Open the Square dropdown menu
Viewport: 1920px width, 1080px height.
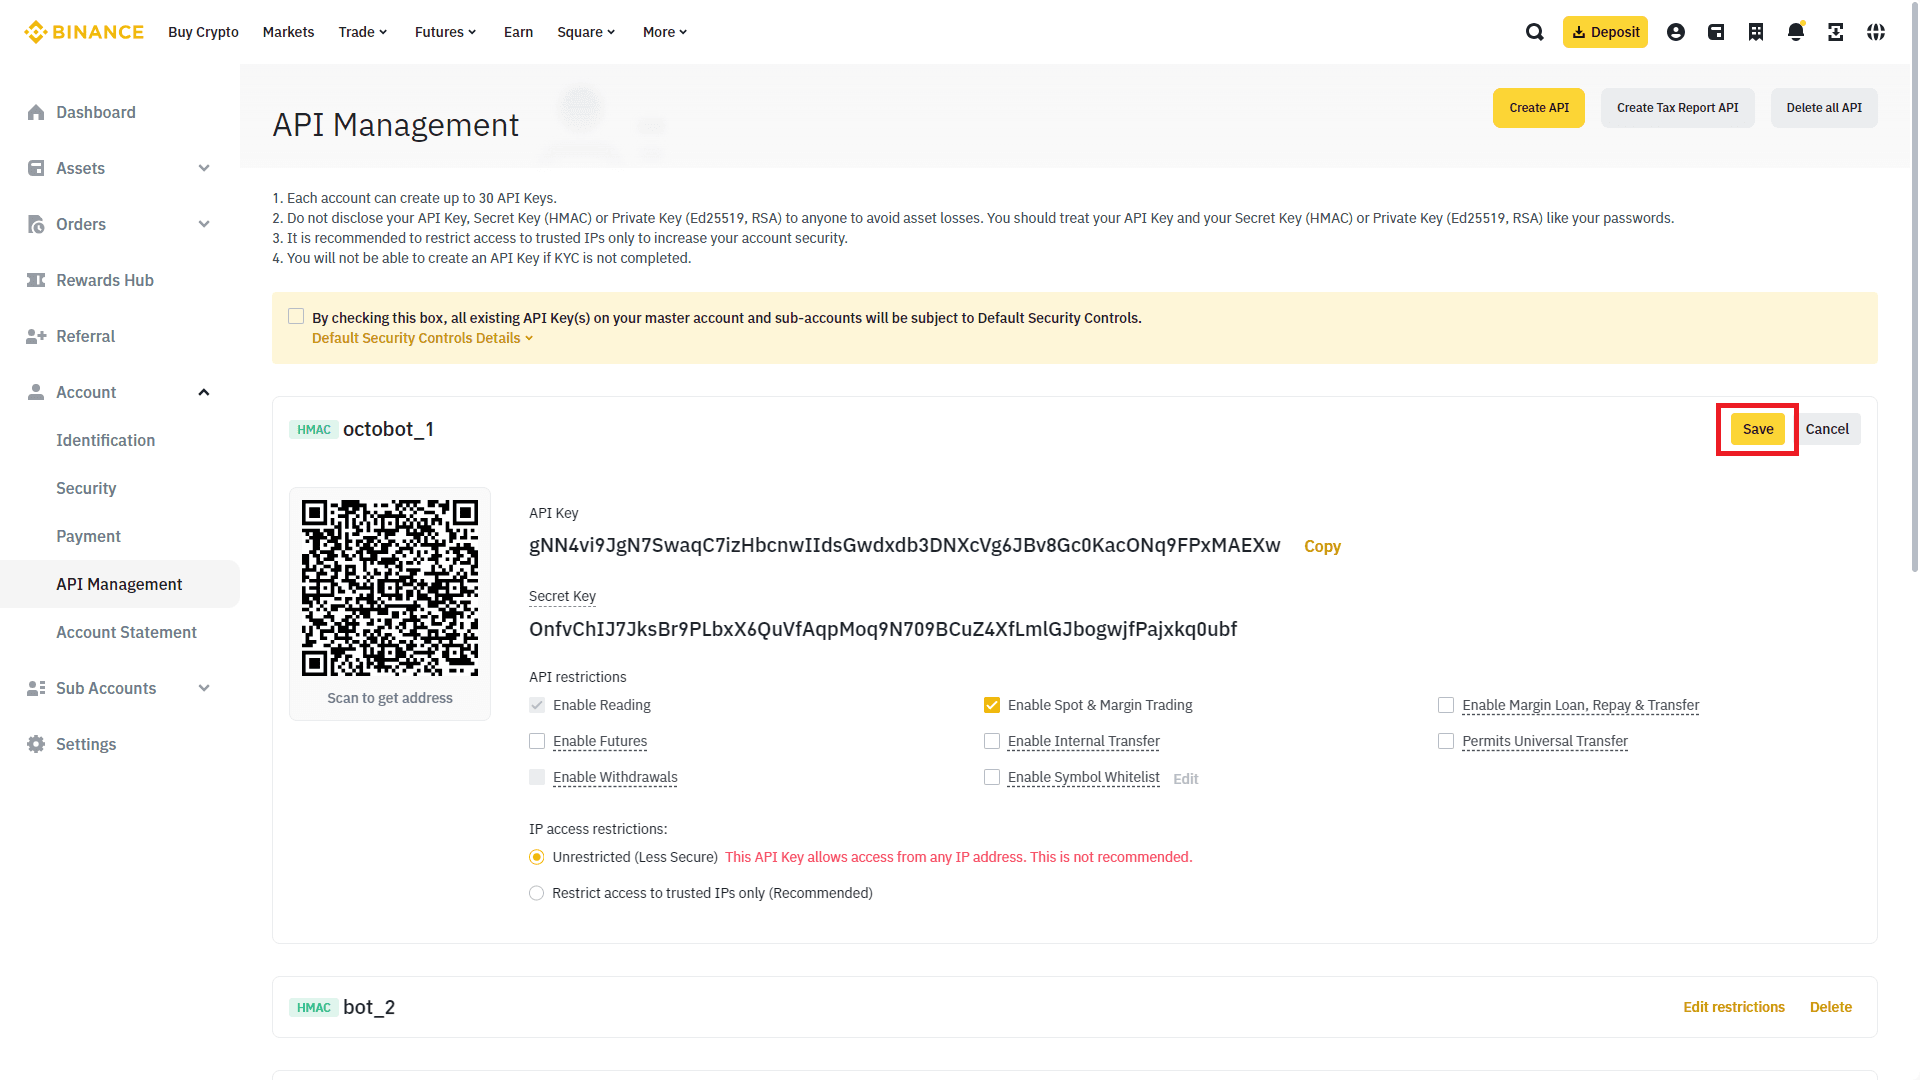[586, 32]
